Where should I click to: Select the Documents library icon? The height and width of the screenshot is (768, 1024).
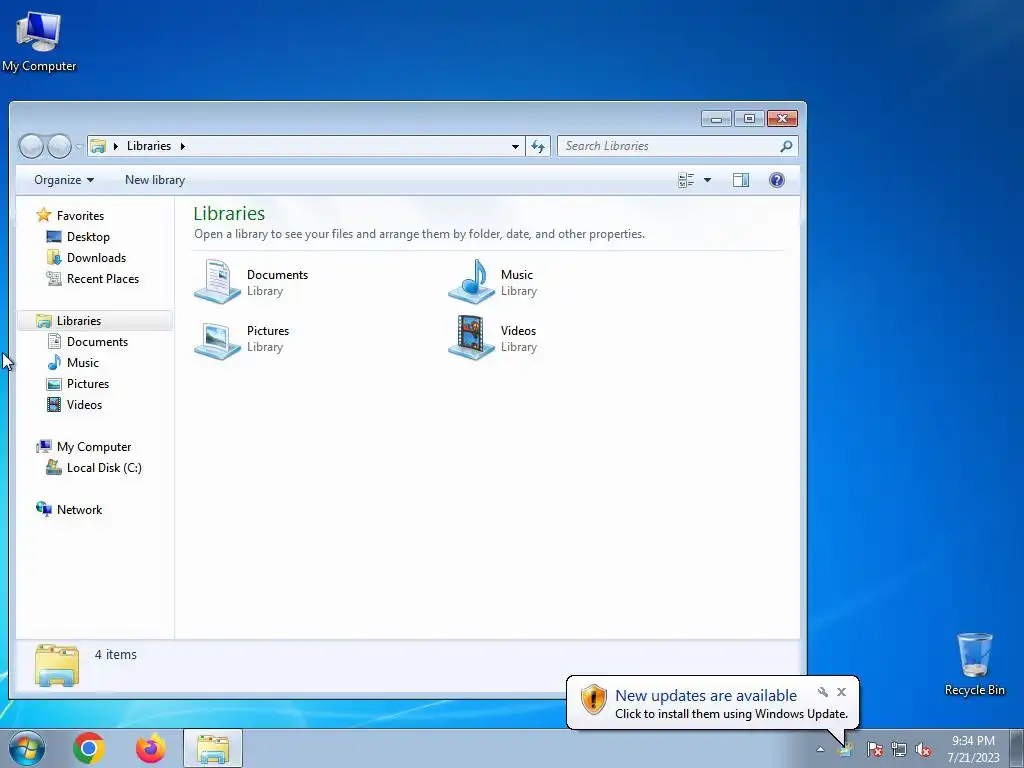coord(218,281)
